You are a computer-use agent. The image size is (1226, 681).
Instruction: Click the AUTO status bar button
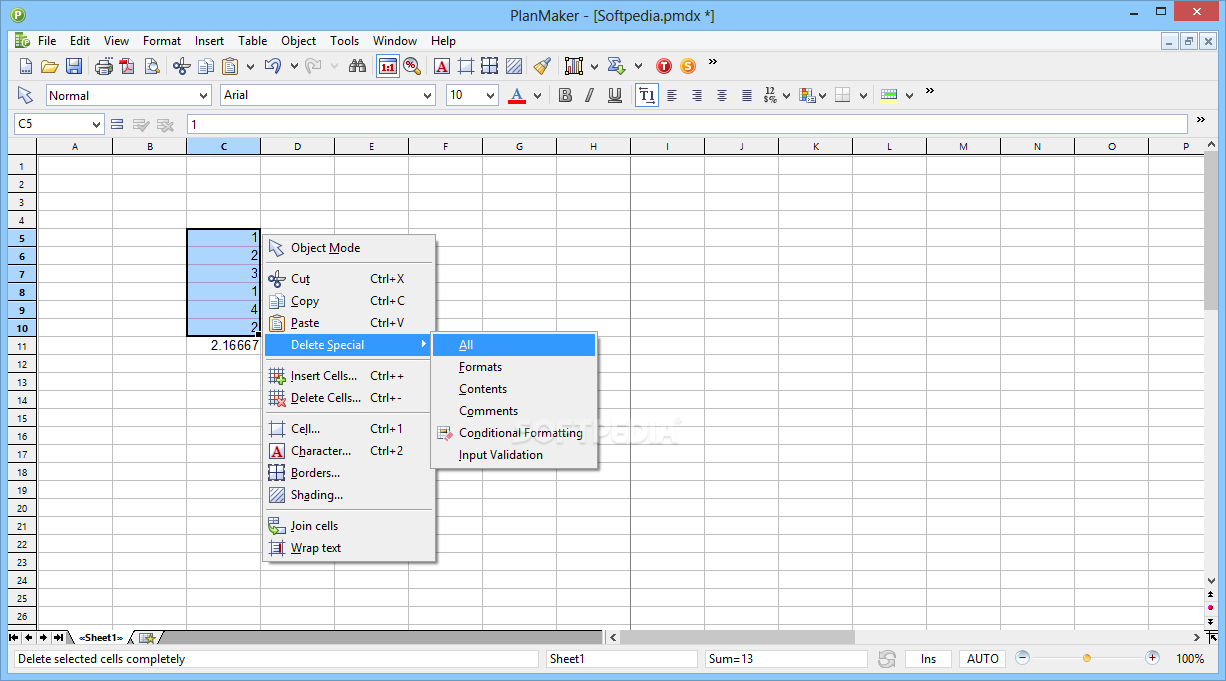tap(983, 659)
